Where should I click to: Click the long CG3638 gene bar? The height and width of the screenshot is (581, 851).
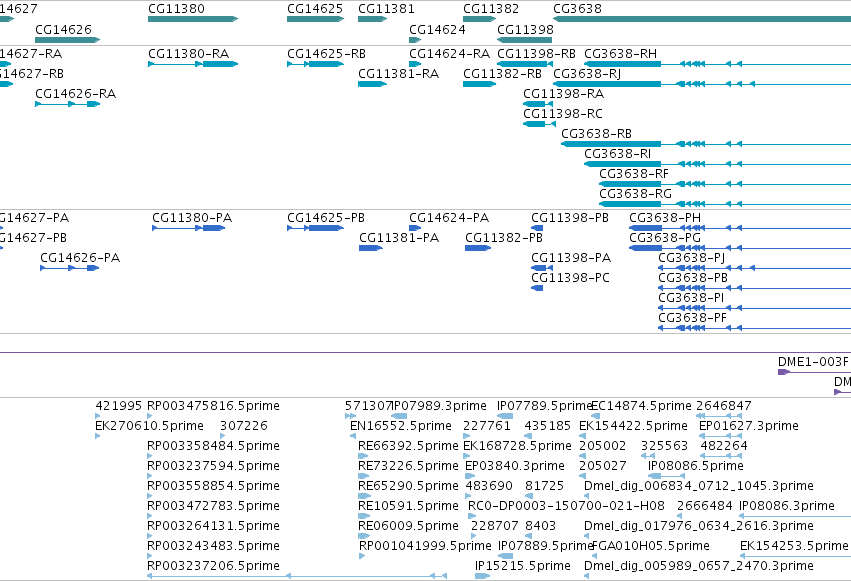click(702, 19)
